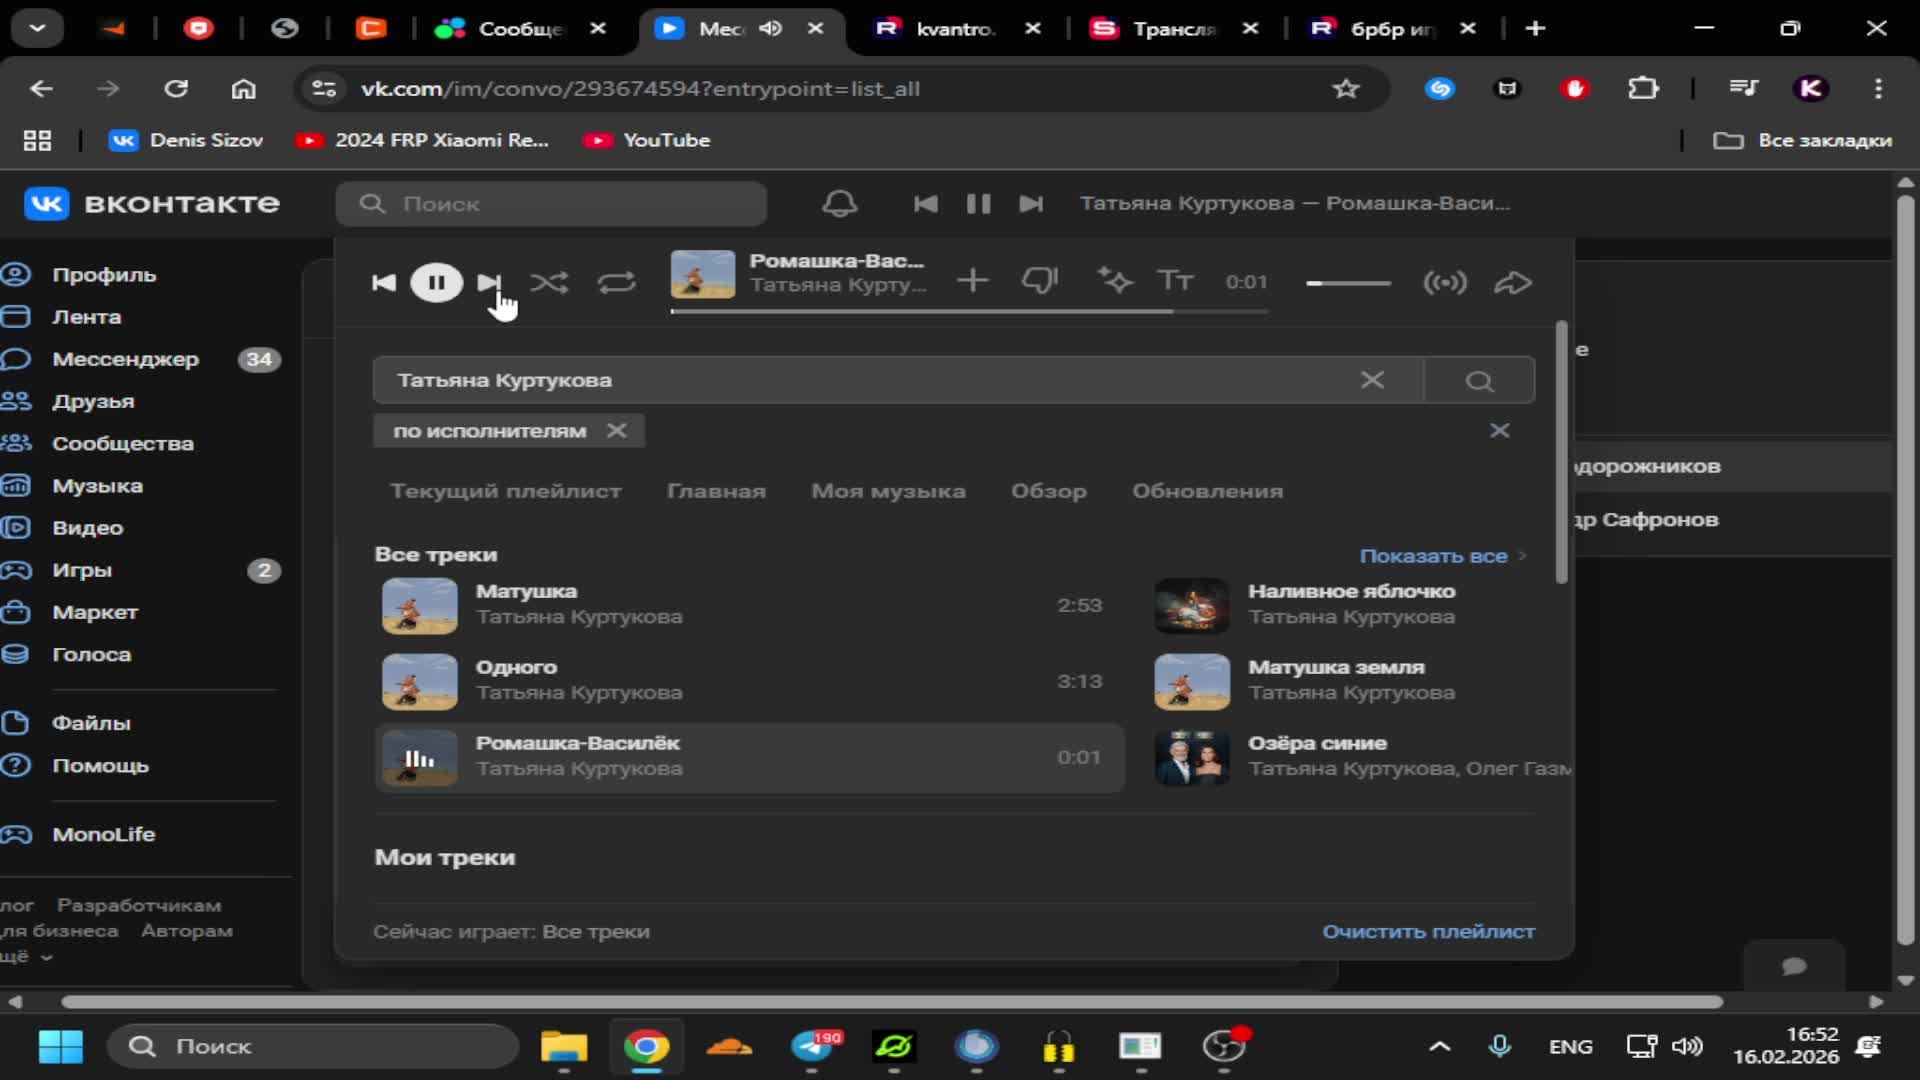Open the Все закладки folder
This screenshot has height=1080, width=1920.
pos(1802,141)
